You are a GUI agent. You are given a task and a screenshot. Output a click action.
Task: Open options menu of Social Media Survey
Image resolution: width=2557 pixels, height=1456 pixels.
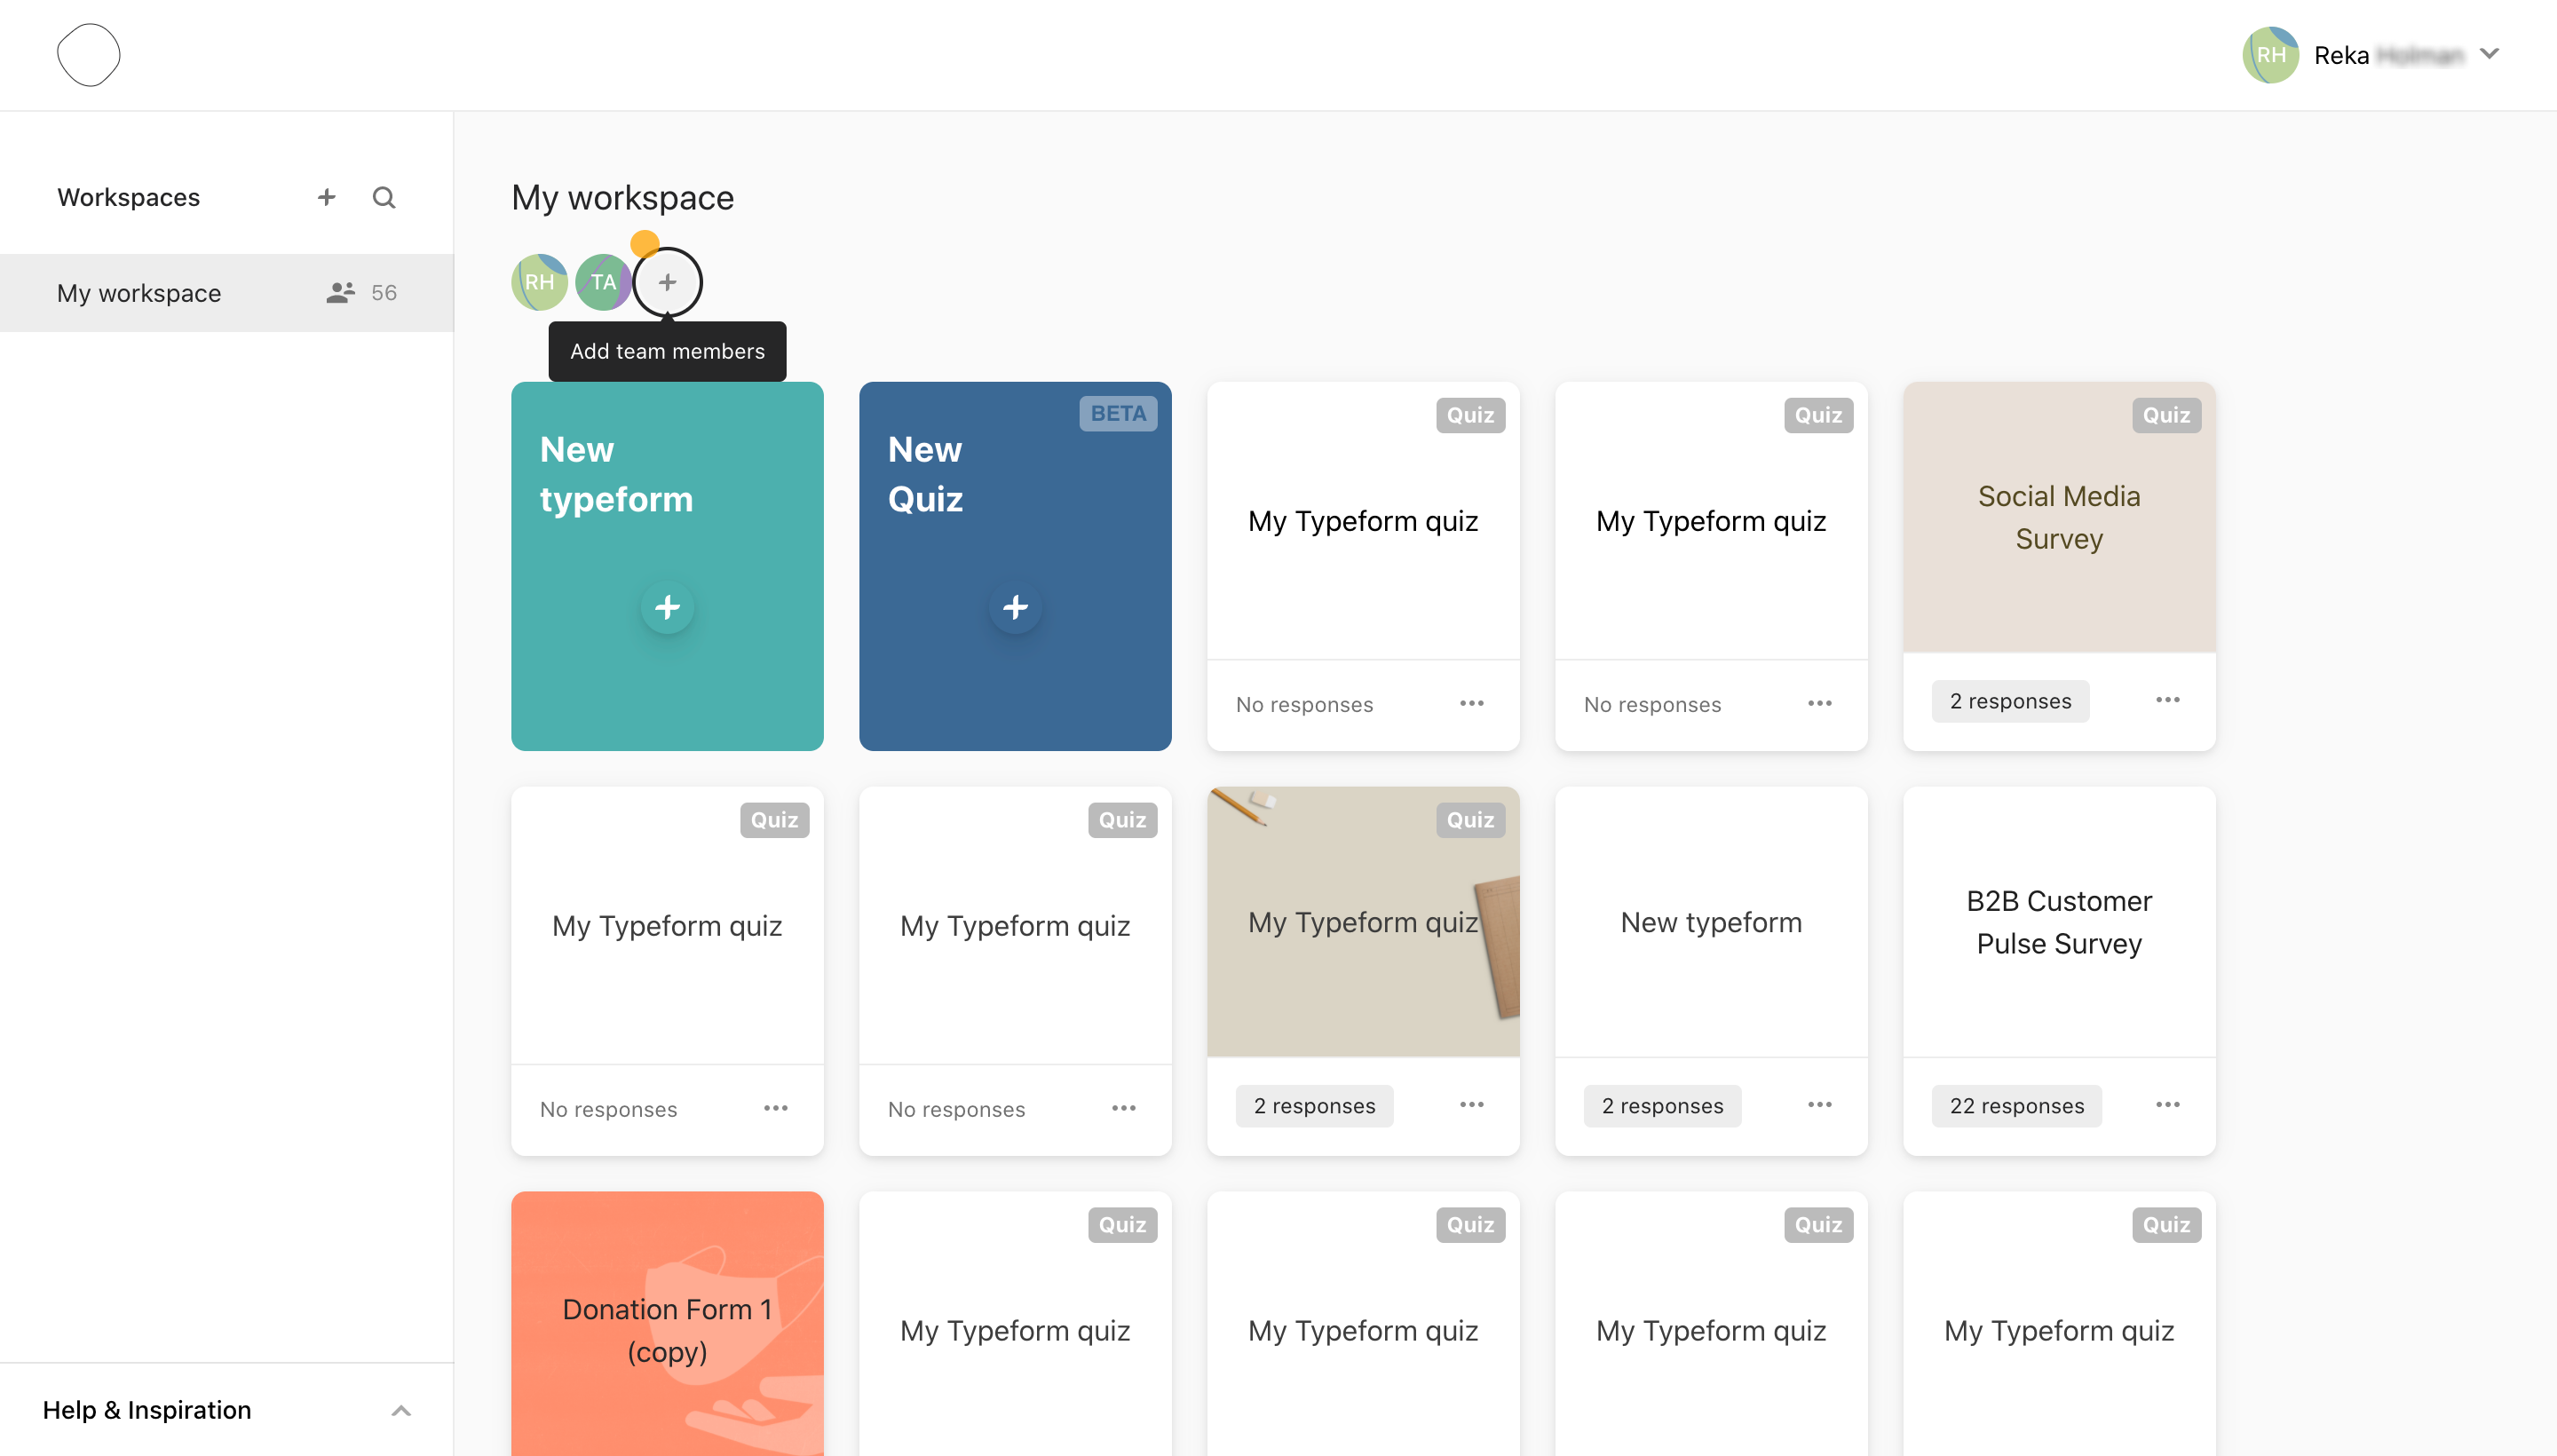pos(2167,700)
